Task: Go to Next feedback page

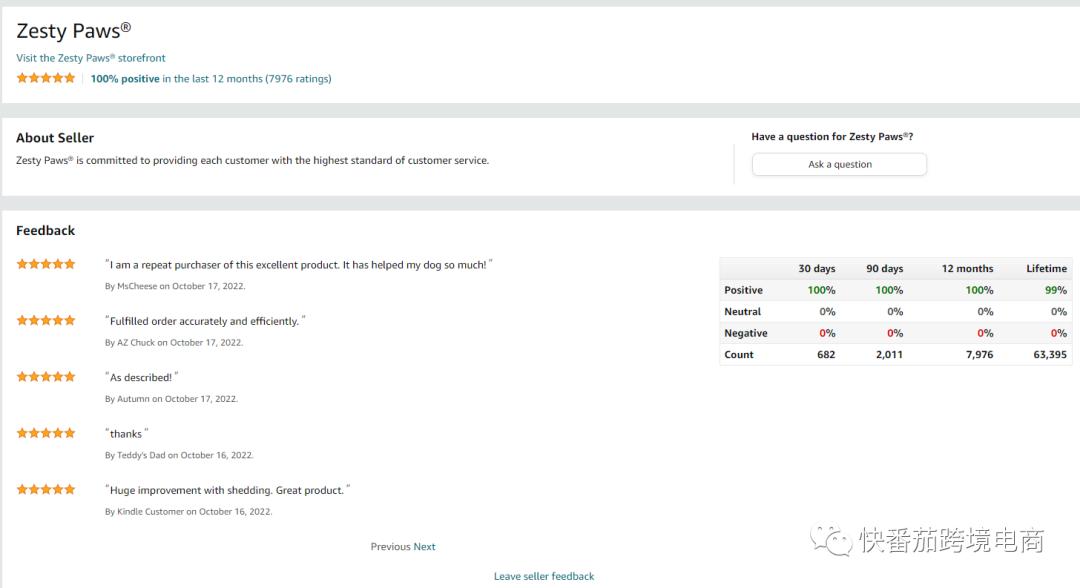Action: (424, 547)
